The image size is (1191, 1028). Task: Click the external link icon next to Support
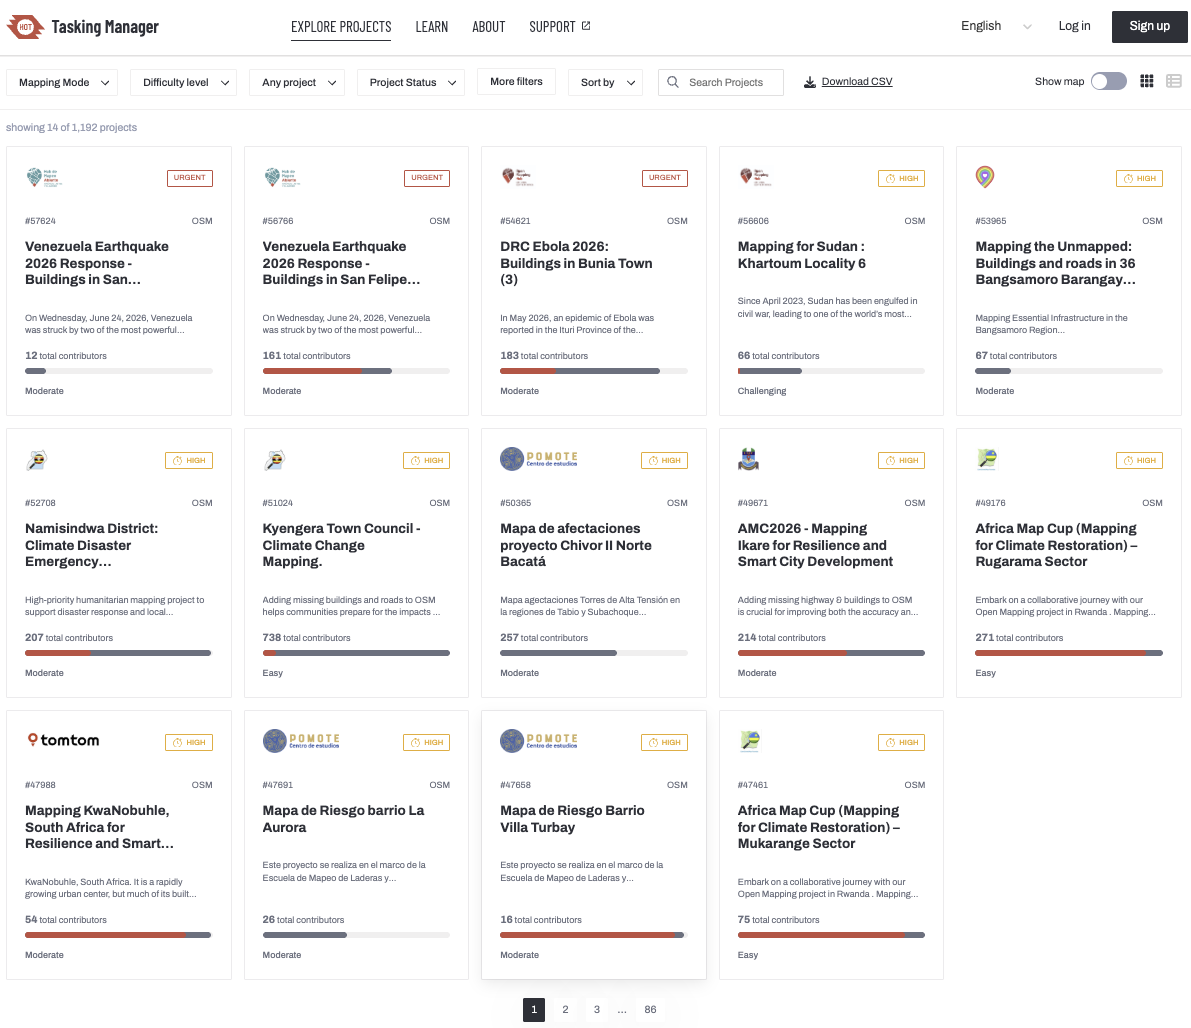[x=586, y=26]
